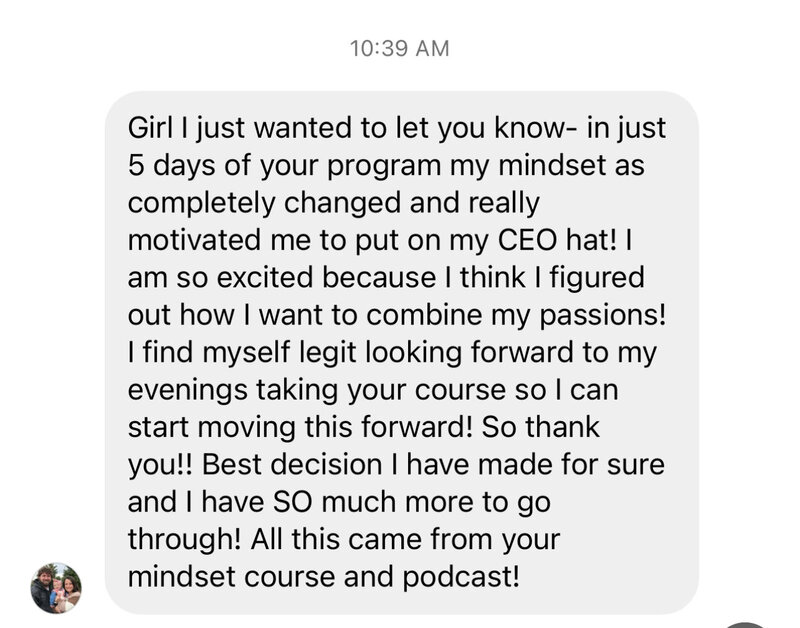Click the word "through!" in the message
Viewport: 800px width, 628px height.
(184, 540)
